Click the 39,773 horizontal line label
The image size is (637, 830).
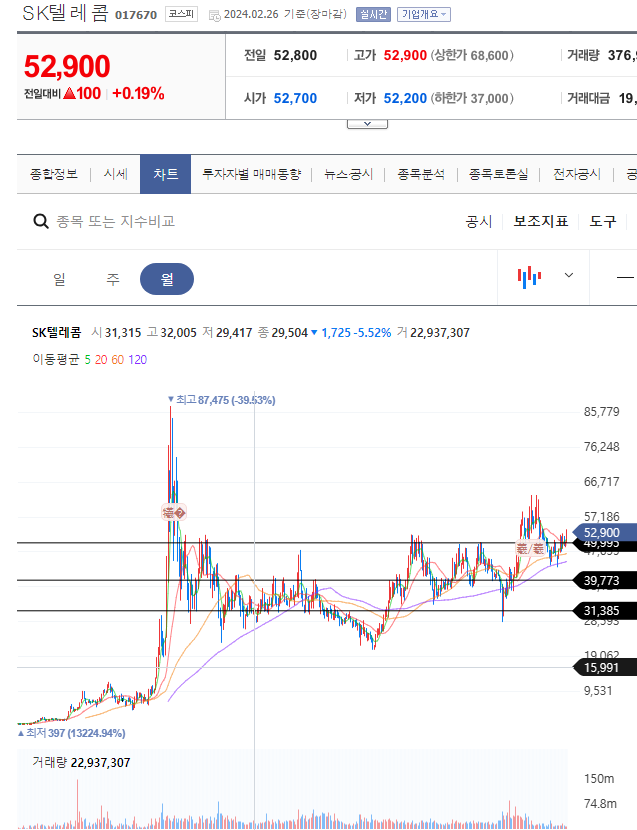click(605, 581)
